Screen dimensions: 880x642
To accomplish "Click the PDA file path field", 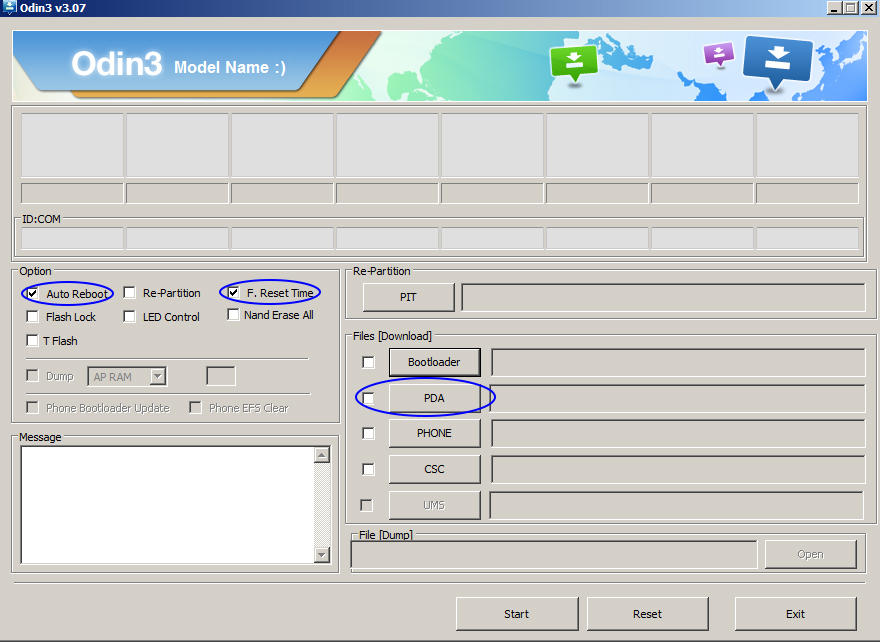I will pyautogui.click(x=678, y=398).
